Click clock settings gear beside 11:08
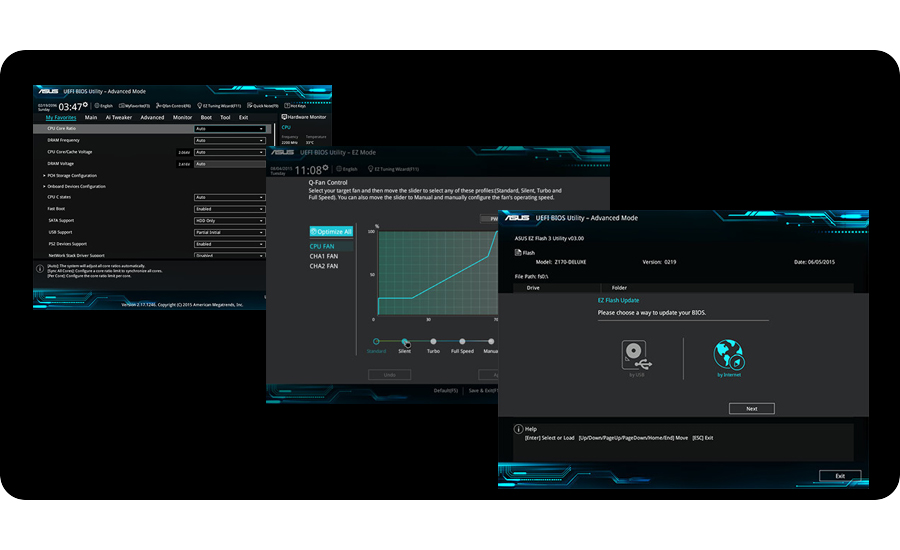Viewport: 900px width, 550px height. [x=325, y=168]
